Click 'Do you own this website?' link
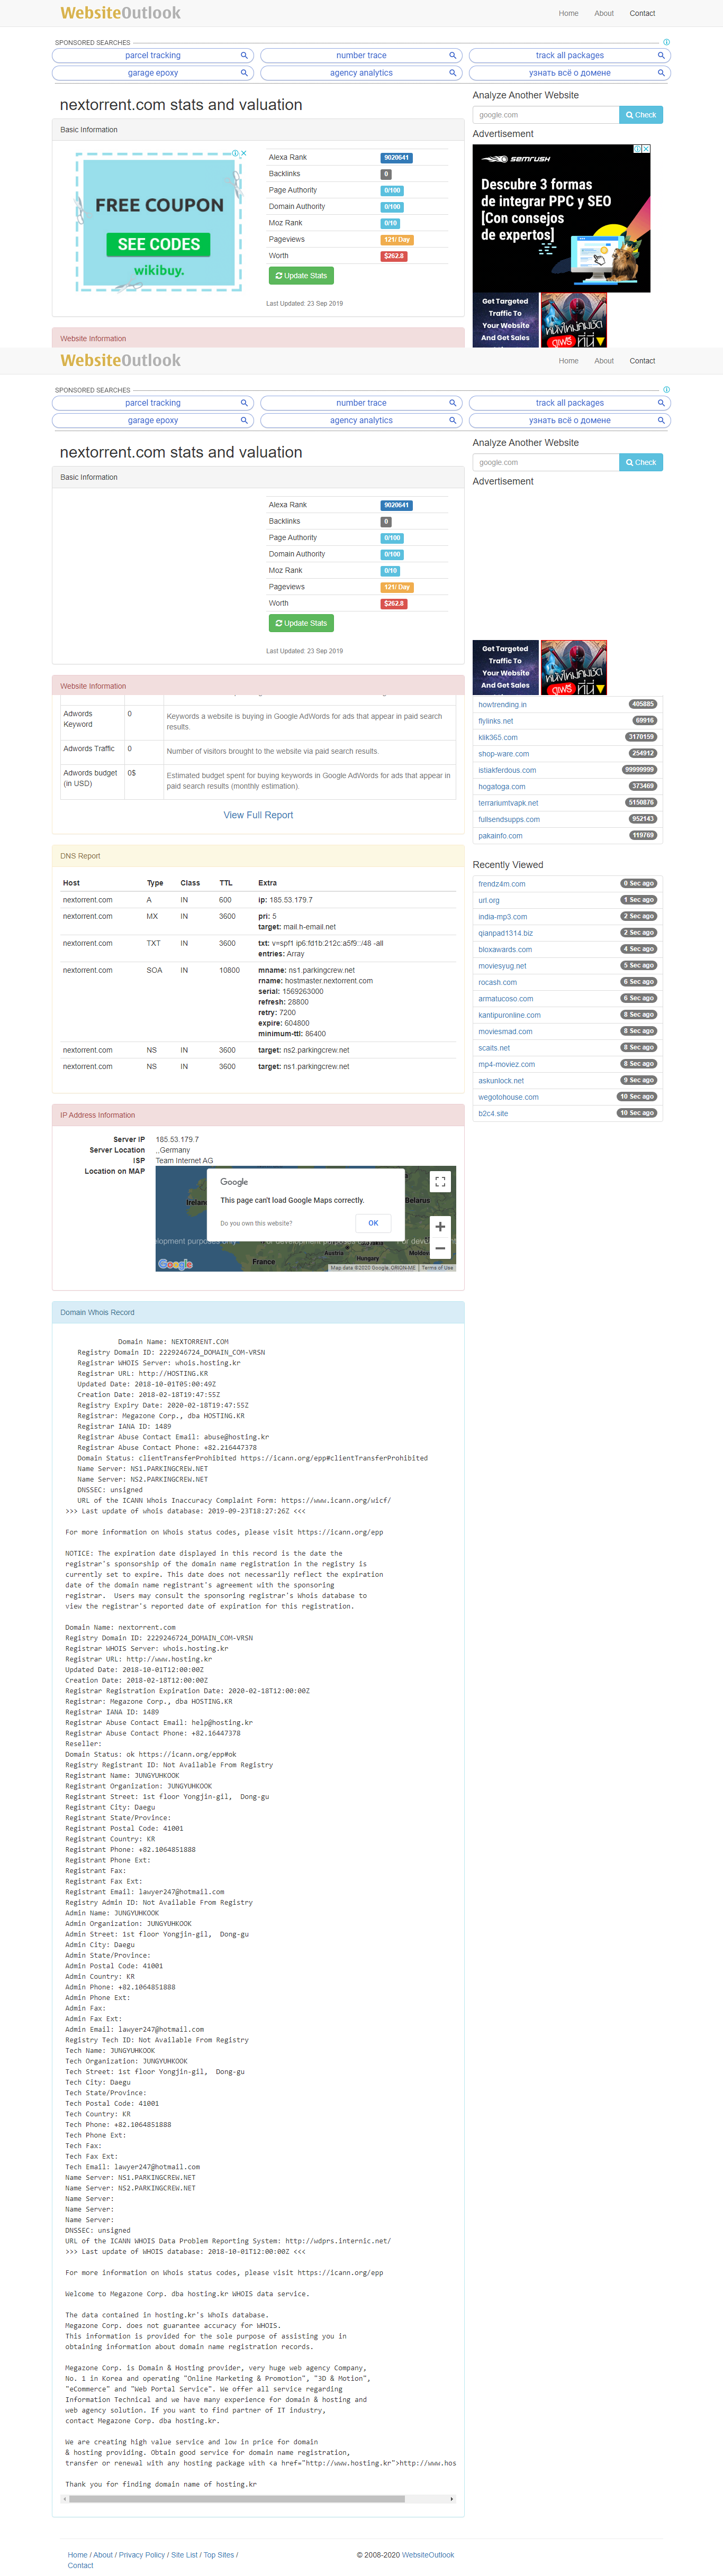The image size is (723, 2576). [256, 1223]
